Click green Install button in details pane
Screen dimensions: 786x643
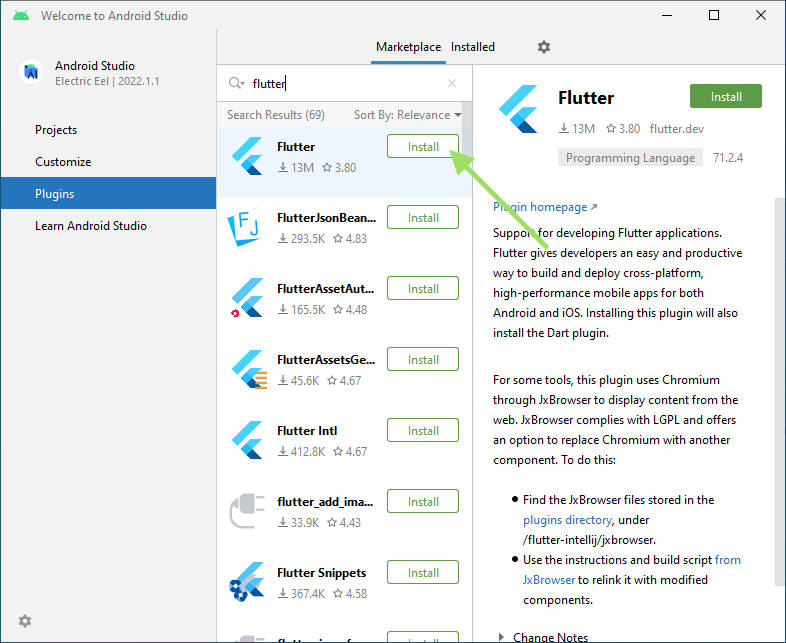pyautogui.click(x=725, y=96)
